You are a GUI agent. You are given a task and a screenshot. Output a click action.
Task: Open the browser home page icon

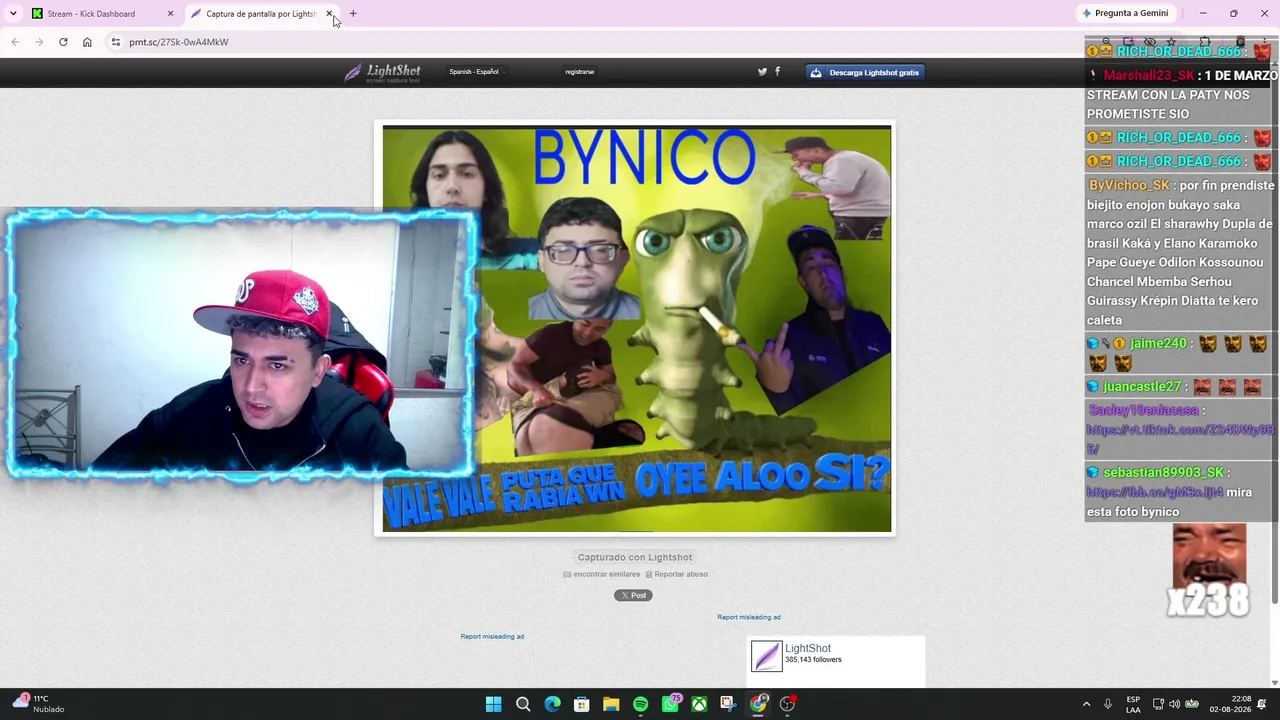(x=87, y=42)
